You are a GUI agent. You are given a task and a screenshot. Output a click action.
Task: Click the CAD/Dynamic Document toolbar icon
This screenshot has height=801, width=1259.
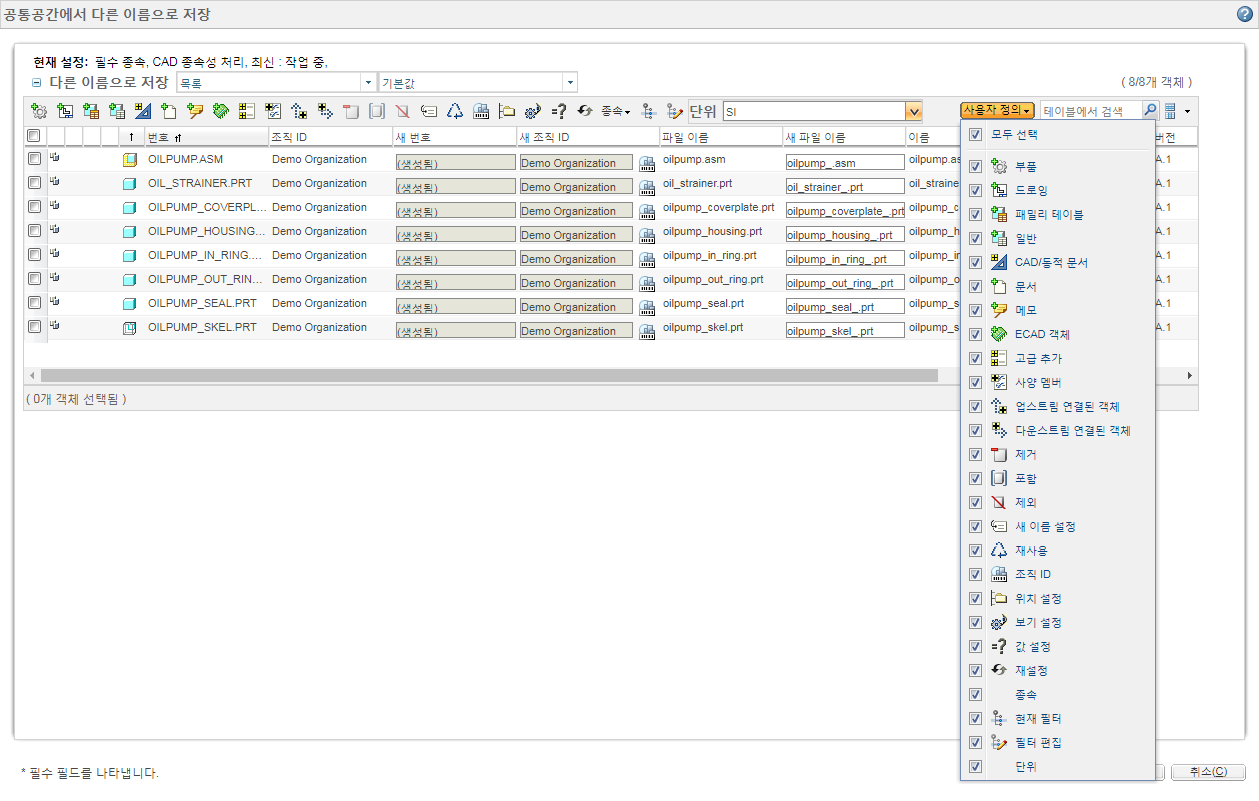click(143, 111)
